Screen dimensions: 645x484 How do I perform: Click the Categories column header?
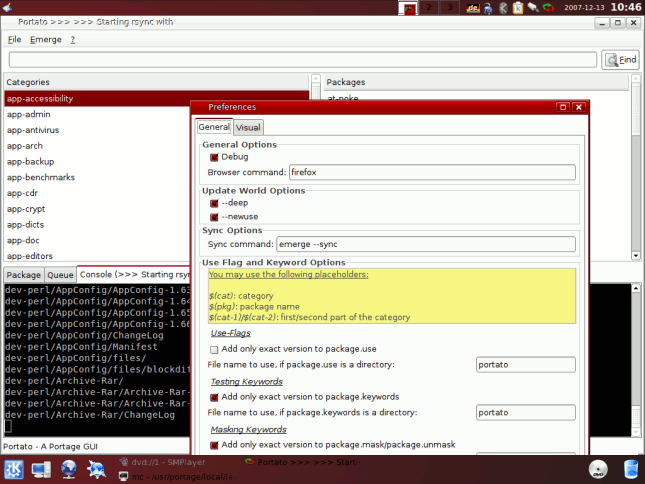tap(156, 82)
